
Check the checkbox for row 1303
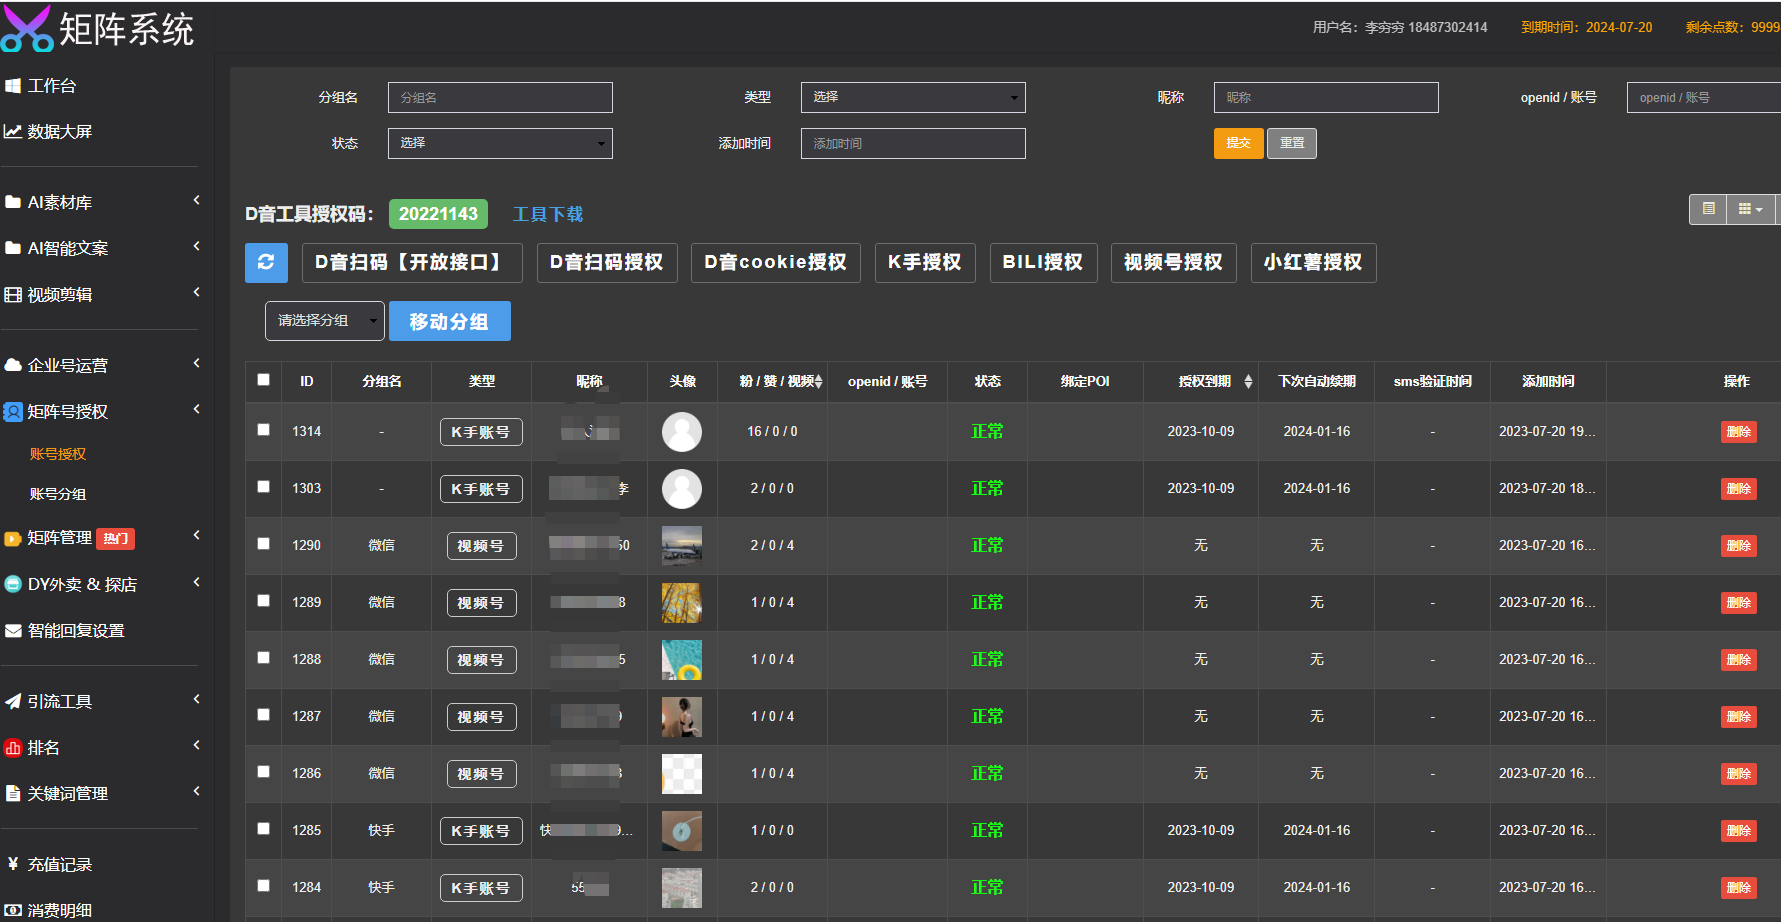pyautogui.click(x=264, y=487)
